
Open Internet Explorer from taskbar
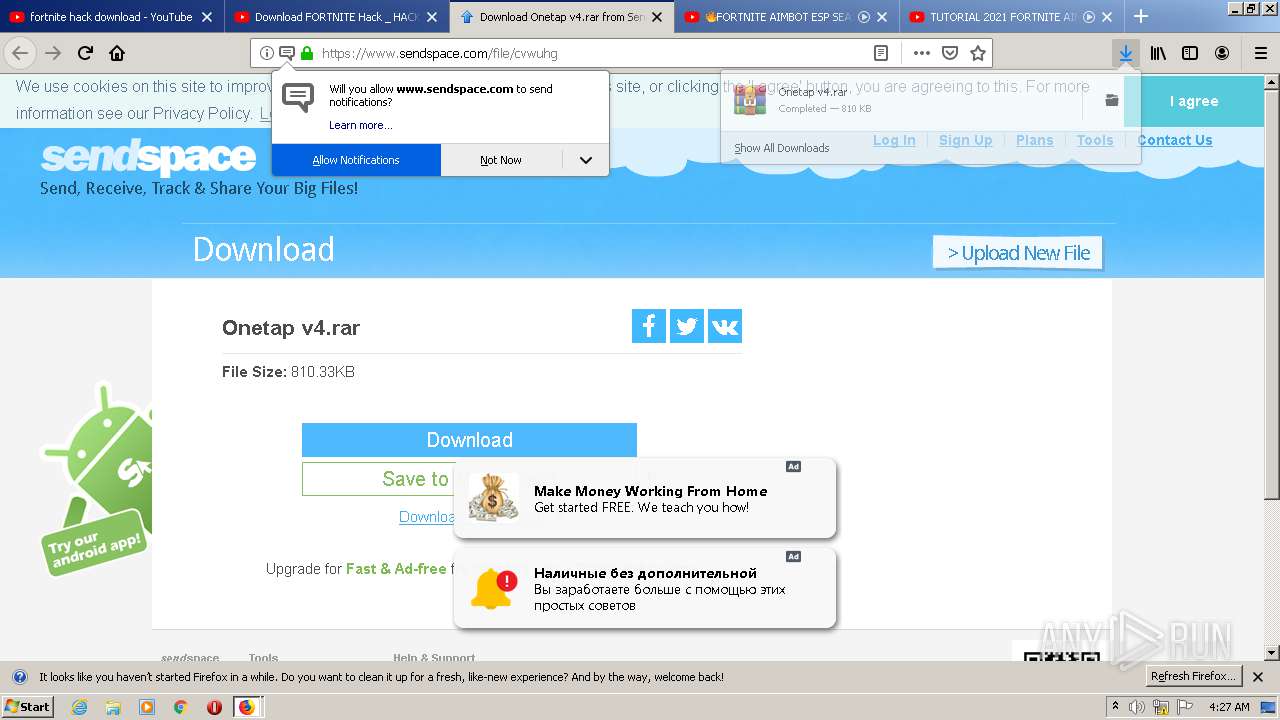79,707
